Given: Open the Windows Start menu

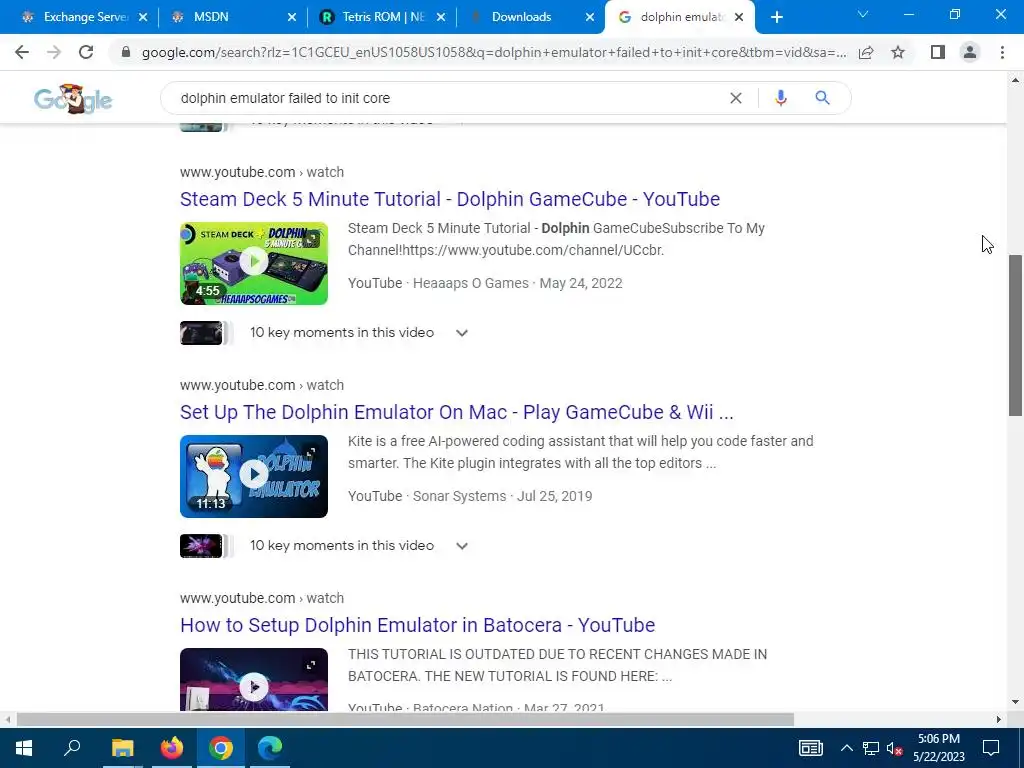Looking at the screenshot, I should tap(24, 748).
